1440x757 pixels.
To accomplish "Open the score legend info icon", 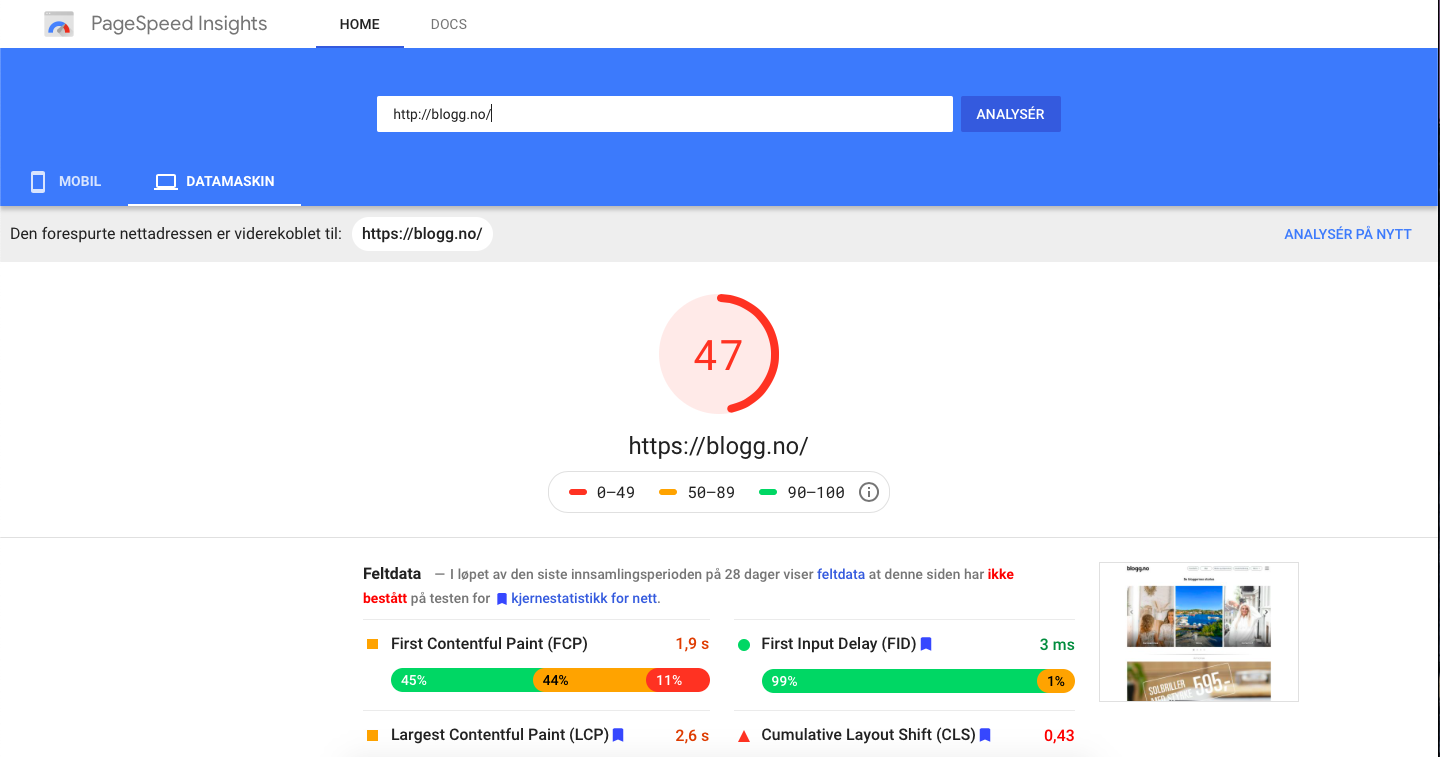I will click(x=869, y=492).
